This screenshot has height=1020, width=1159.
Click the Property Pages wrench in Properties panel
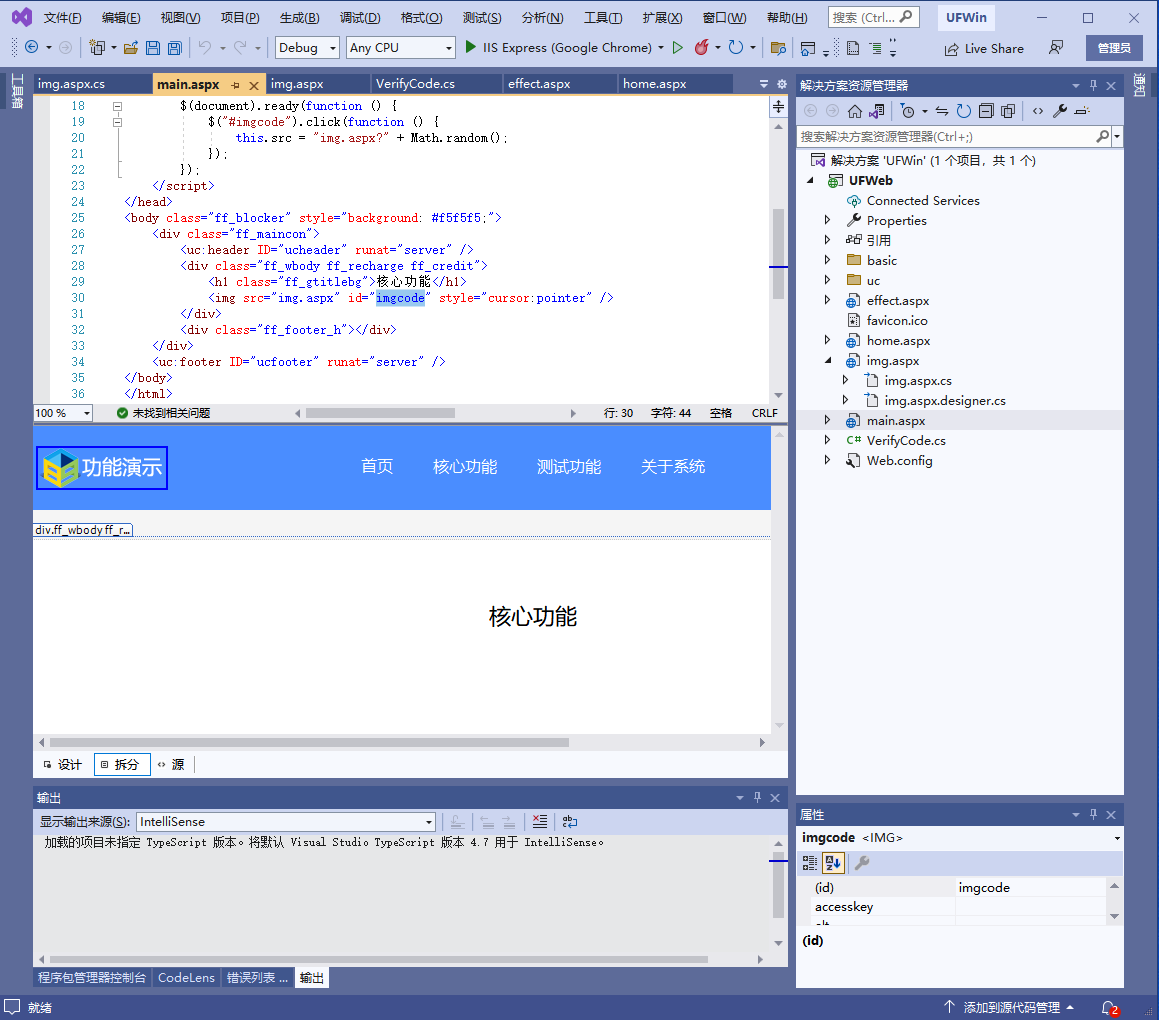862,863
